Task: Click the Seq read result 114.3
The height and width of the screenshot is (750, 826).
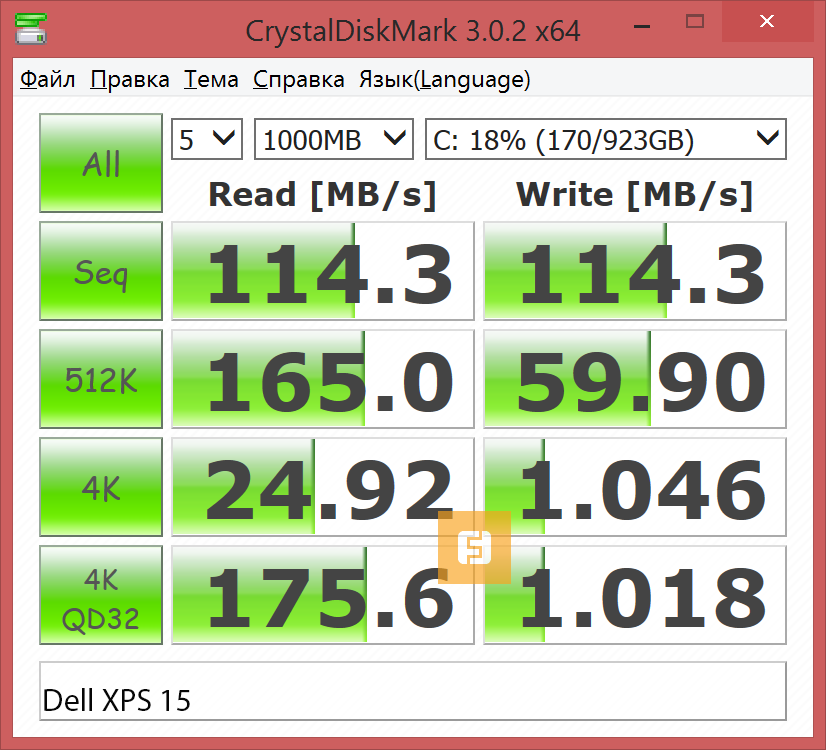Action: [322, 272]
